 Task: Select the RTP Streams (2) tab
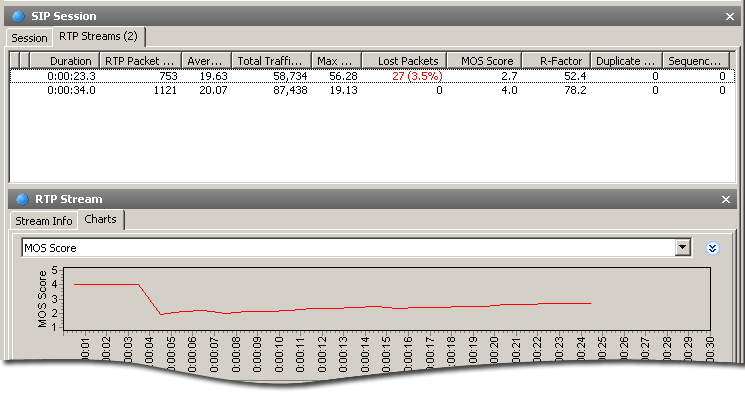(x=98, y=37)
